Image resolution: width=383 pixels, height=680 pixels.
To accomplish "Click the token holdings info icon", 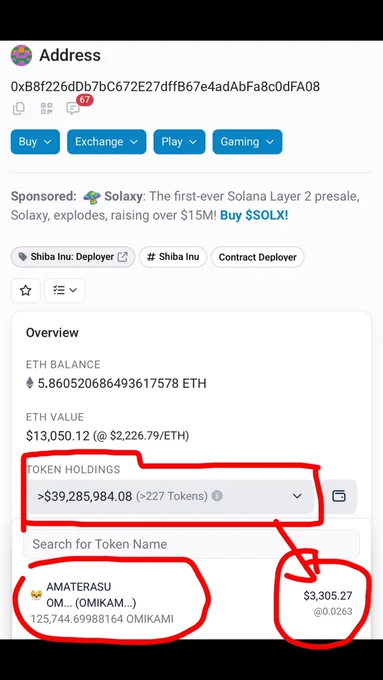I will click(217, 496).
